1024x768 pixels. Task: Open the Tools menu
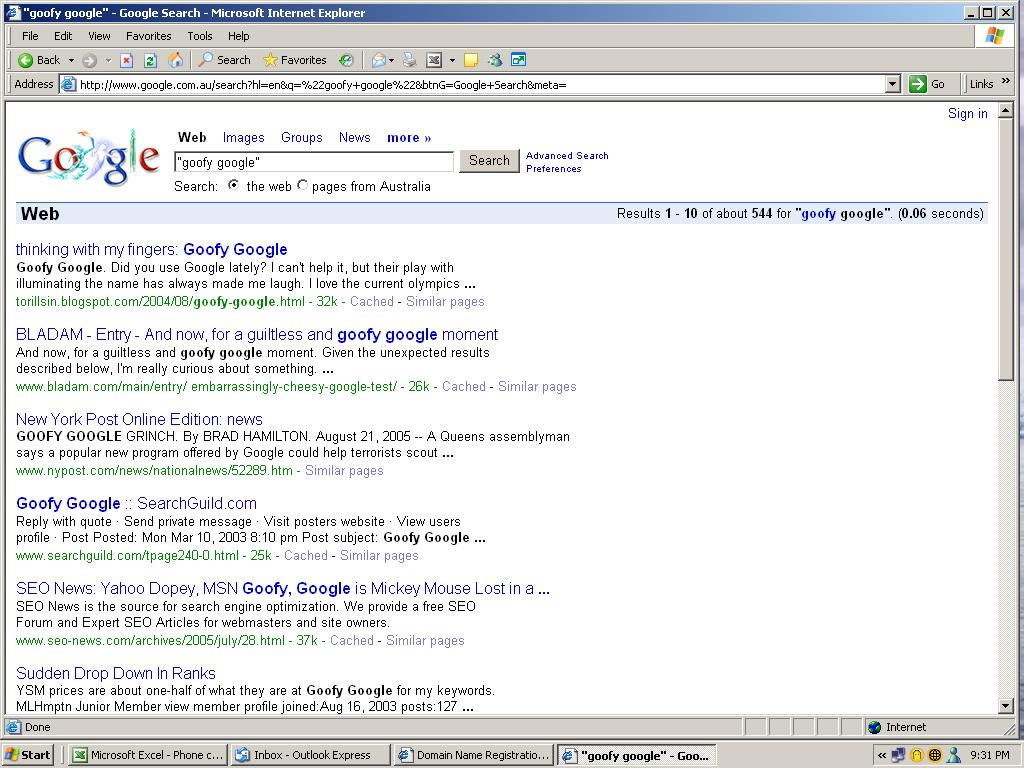[x=200, y=36]
